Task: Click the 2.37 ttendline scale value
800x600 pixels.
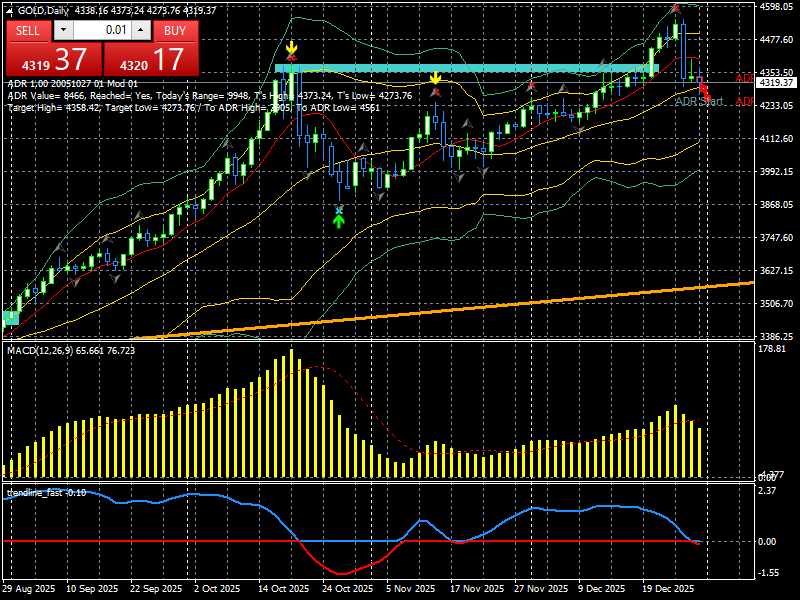Action: tap(767, 491)
